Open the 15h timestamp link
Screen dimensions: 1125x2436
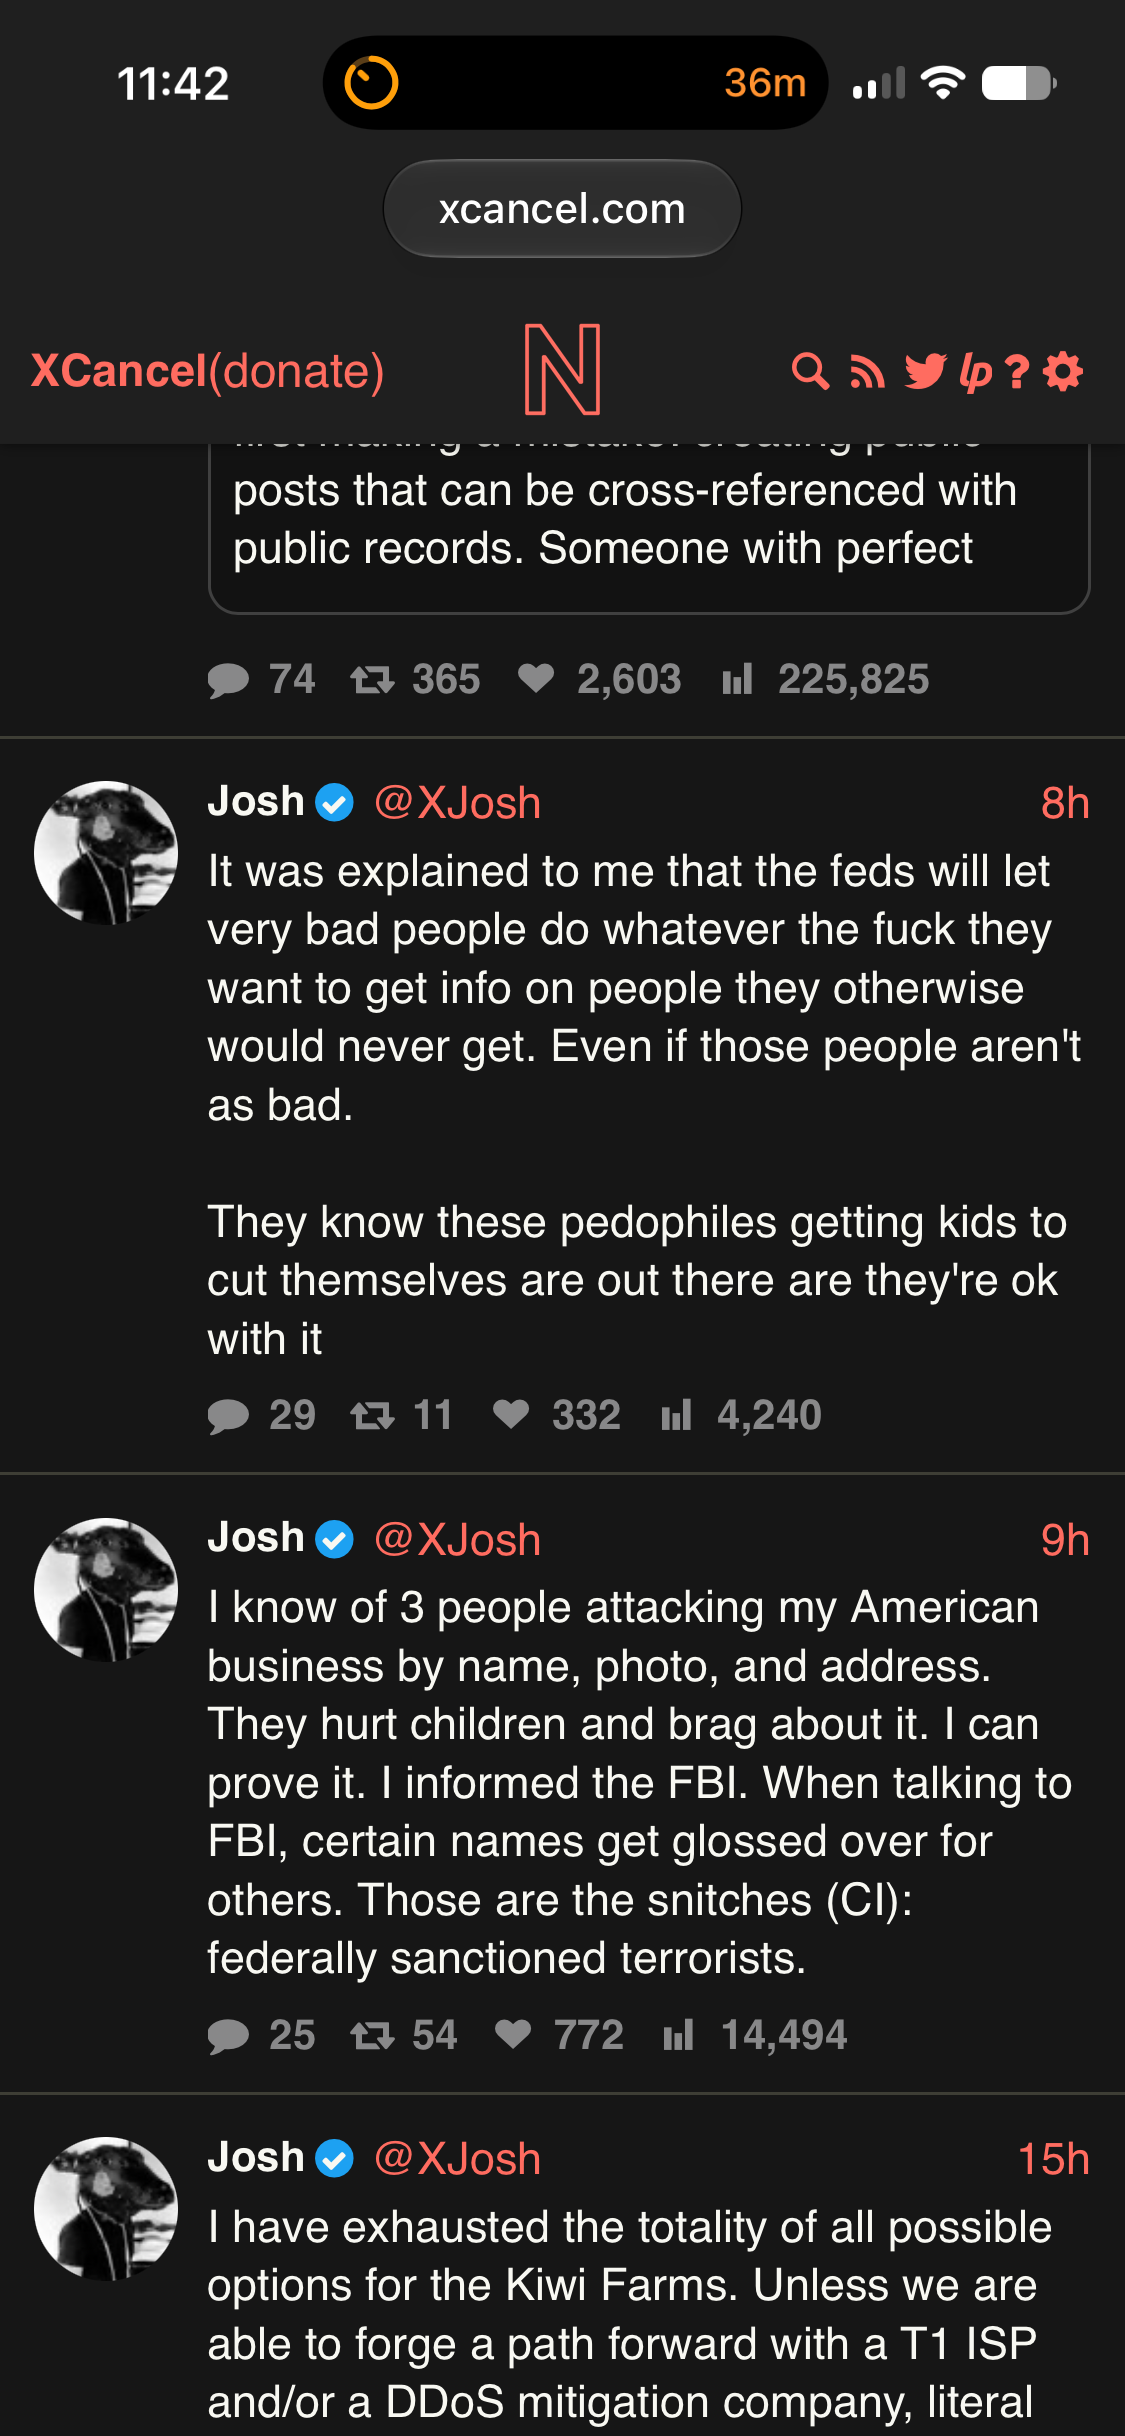pyautogui.click(x=1053, y=2159)
